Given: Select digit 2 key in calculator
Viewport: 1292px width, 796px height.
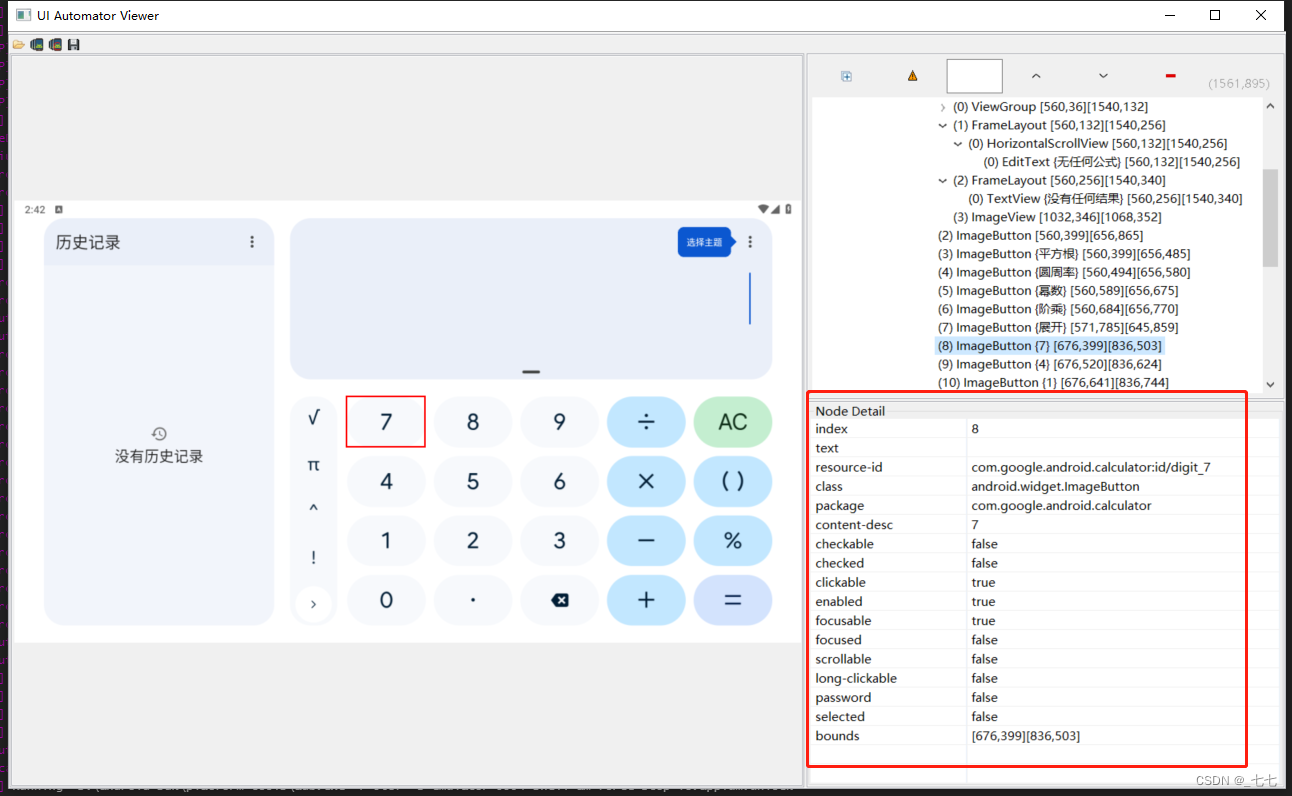Looking at the screenshot, I should [x=473, y=541].
